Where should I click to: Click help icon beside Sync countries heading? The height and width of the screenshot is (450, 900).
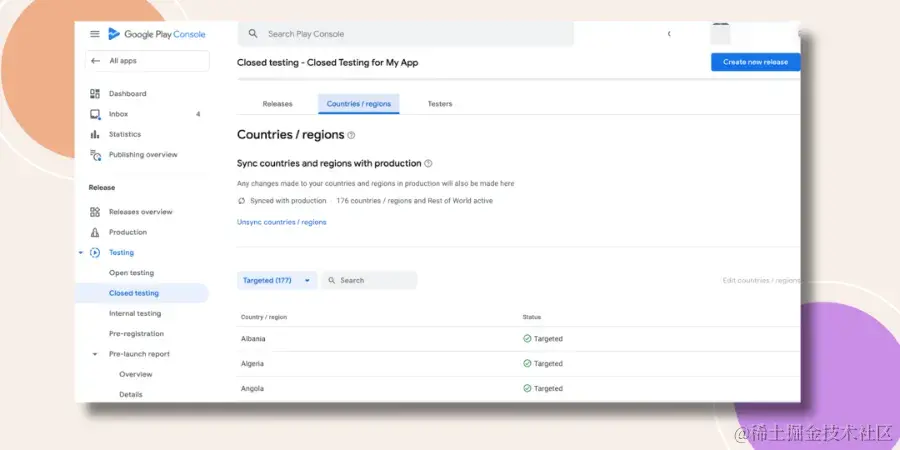428,164
